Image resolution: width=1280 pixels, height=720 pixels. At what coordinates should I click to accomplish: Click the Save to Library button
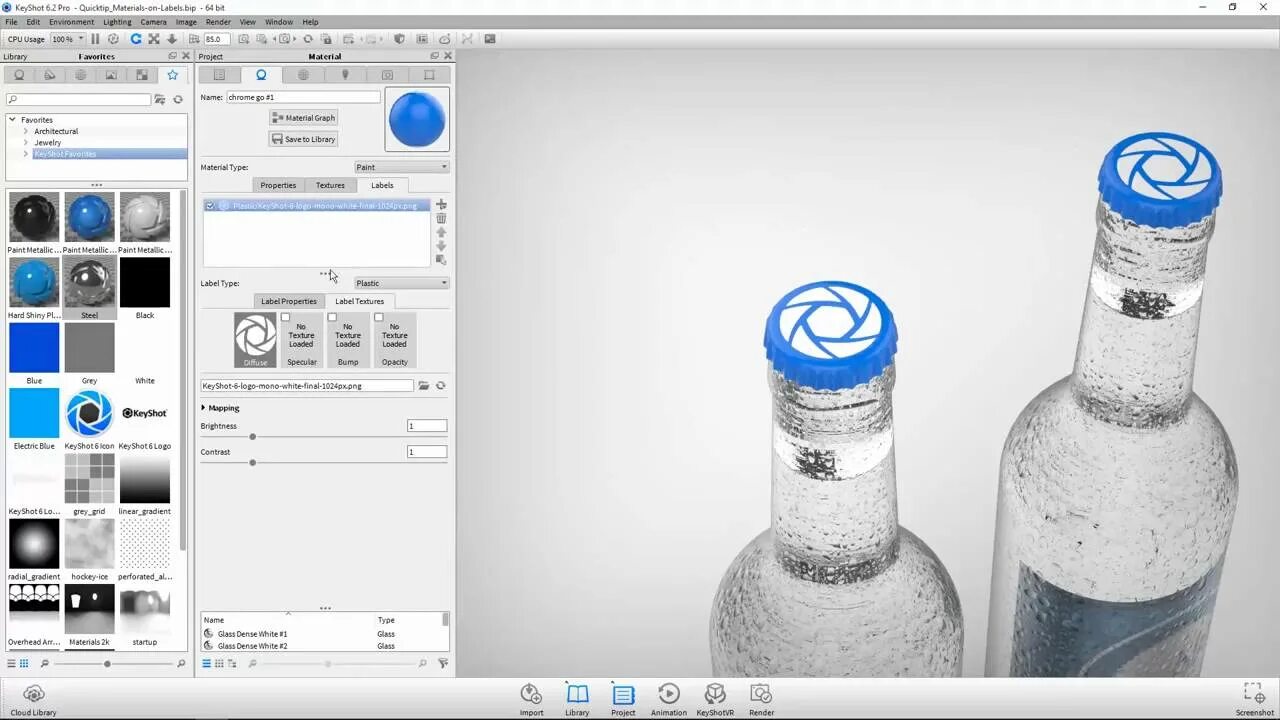pyautogui.click(x=303, y=139)
